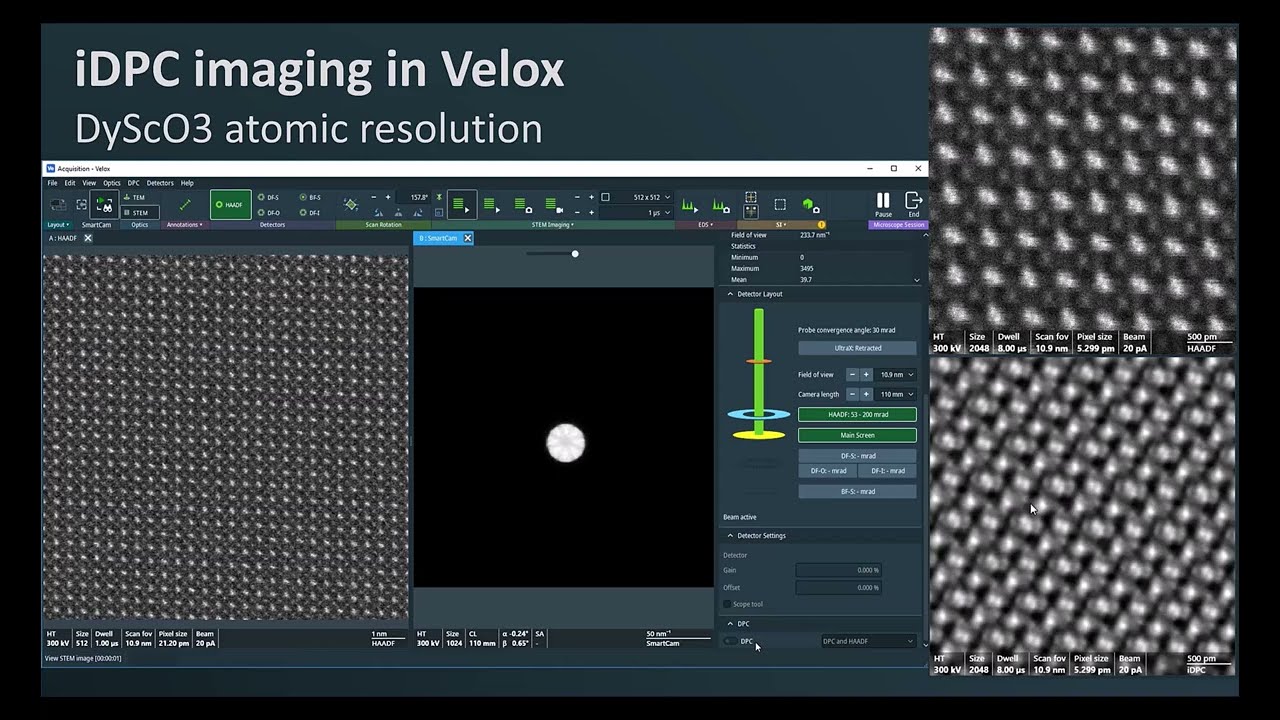Collapse the Detector Layout section
1280x720 pixels.
pyautogui.click(x=731, y=294)
